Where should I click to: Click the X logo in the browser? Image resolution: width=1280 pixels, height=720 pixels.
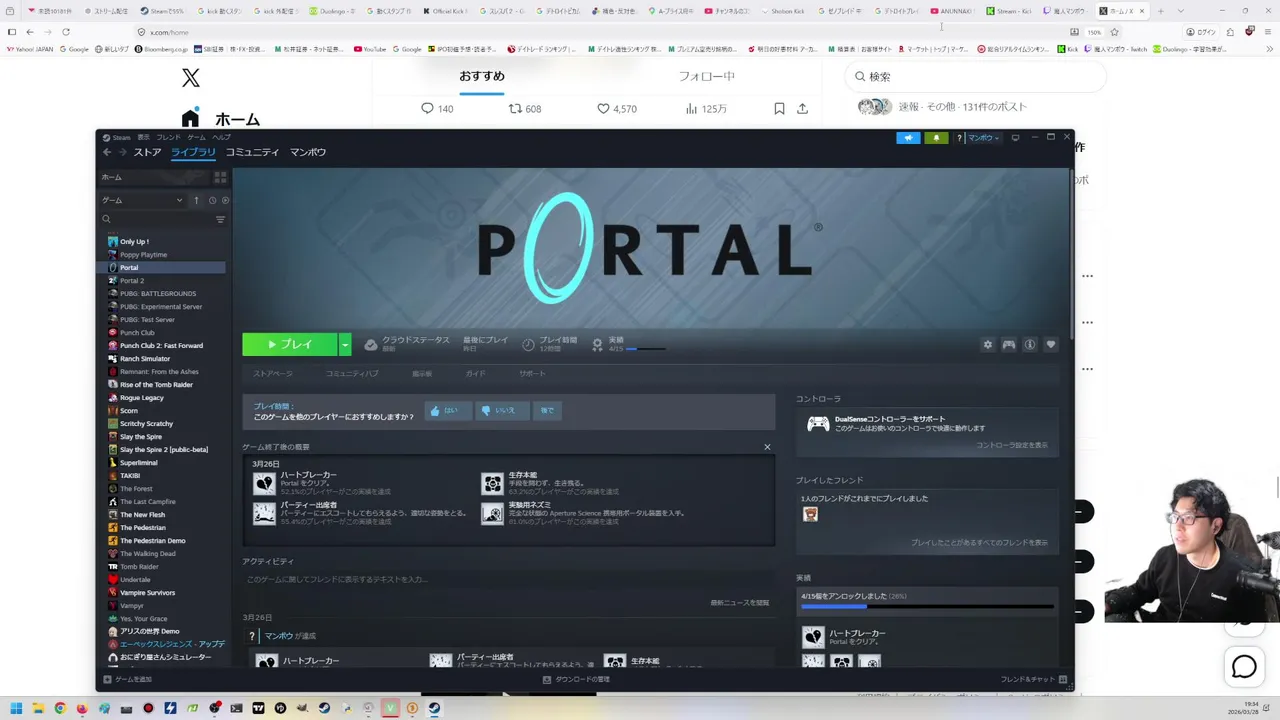click(191, 77)
